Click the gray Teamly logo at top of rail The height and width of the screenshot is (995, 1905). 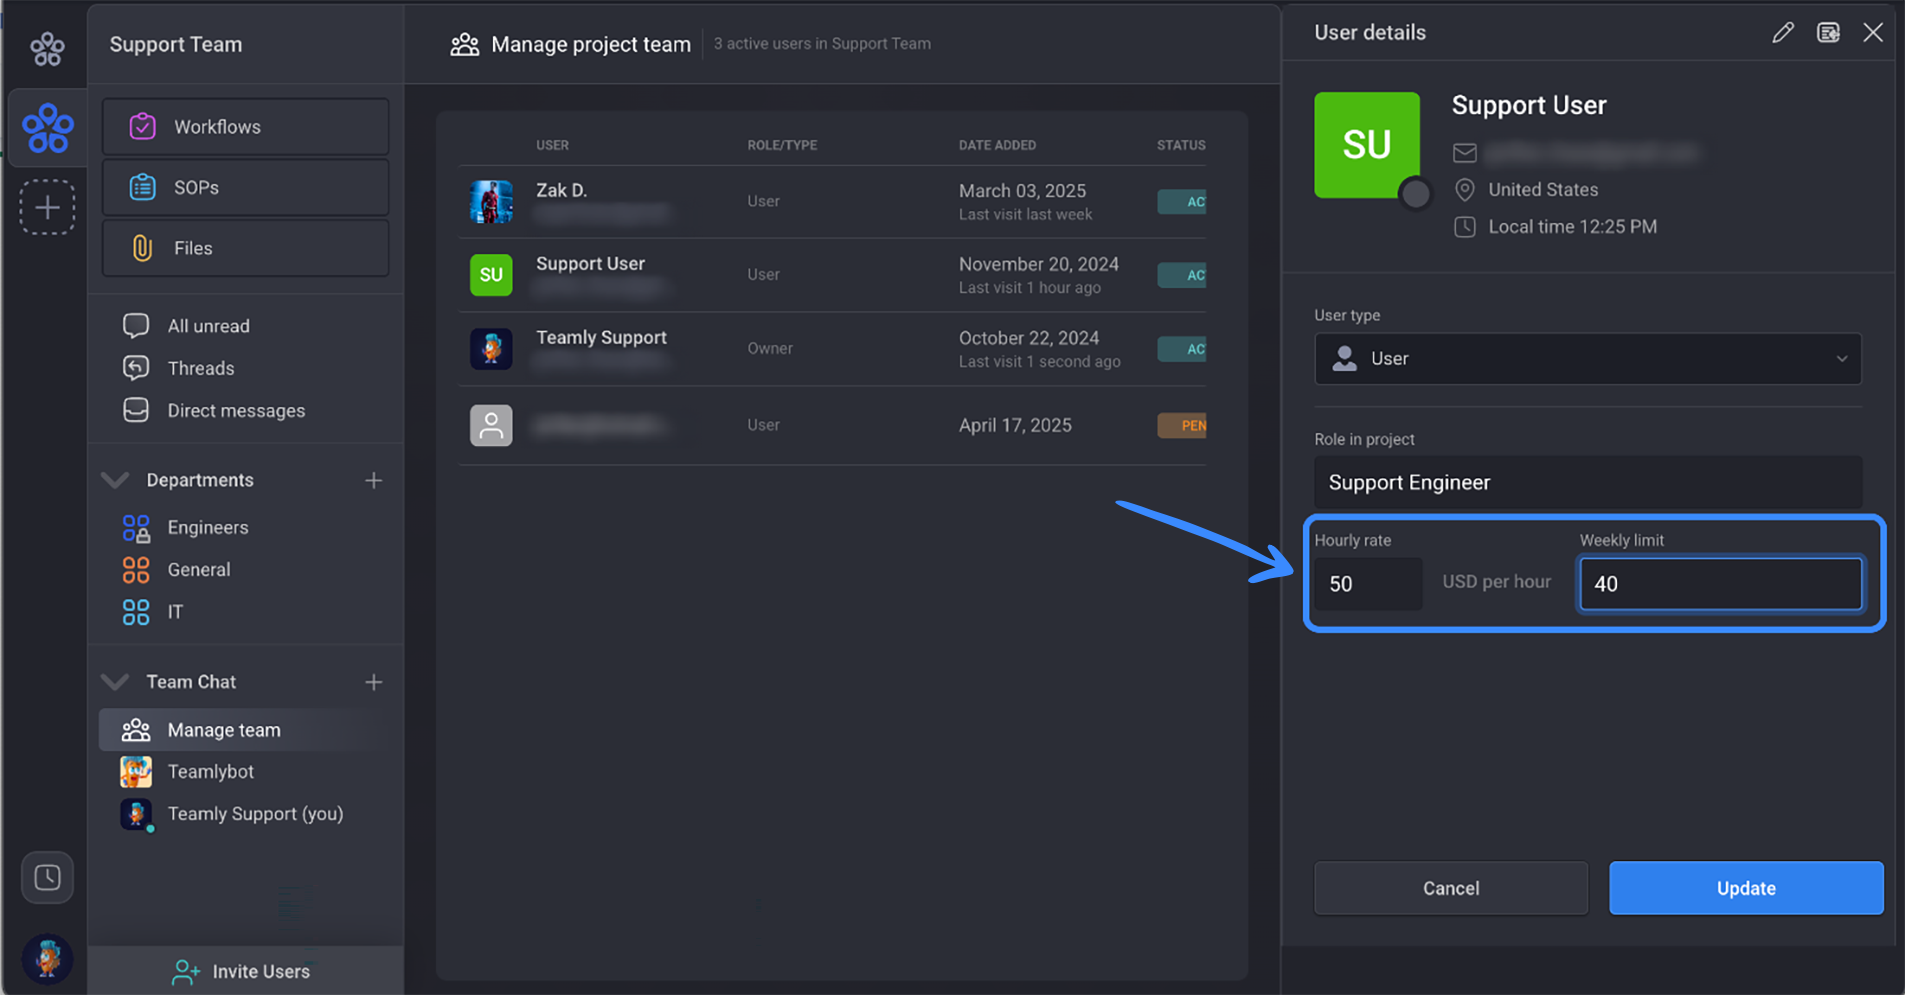tap(47, 47)
